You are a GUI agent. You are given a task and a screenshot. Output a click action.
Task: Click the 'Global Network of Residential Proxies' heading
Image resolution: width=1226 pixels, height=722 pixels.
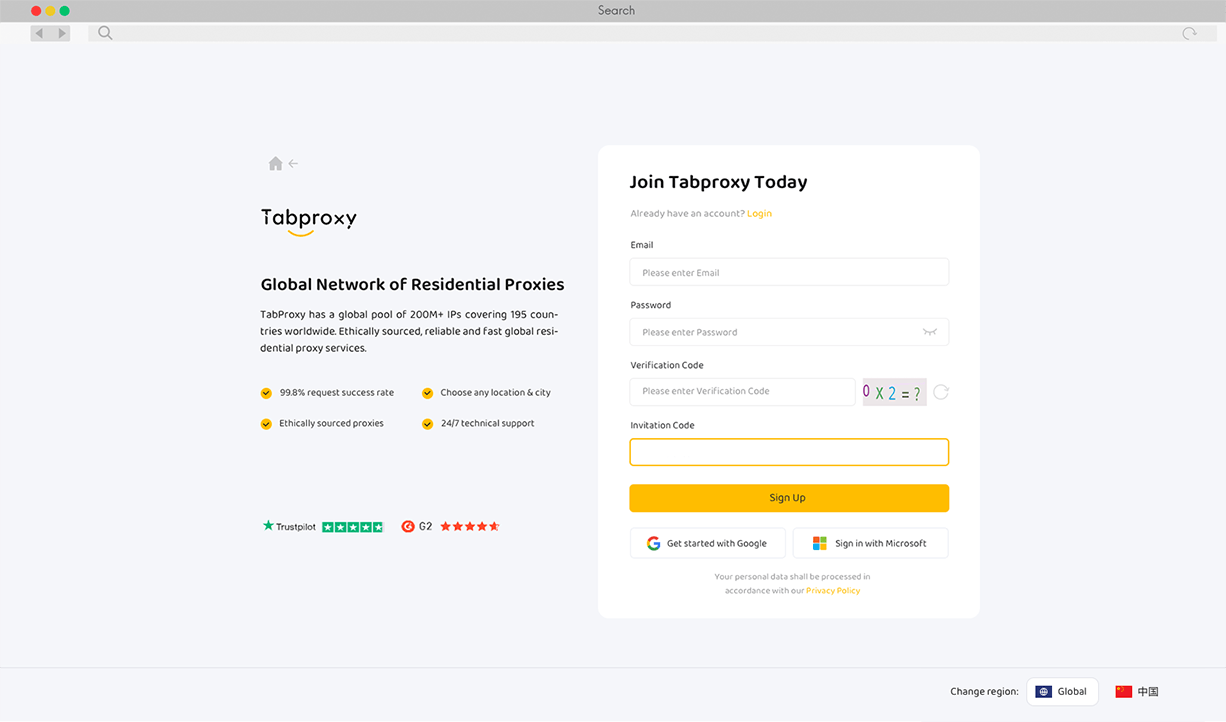tap(412, 285)
